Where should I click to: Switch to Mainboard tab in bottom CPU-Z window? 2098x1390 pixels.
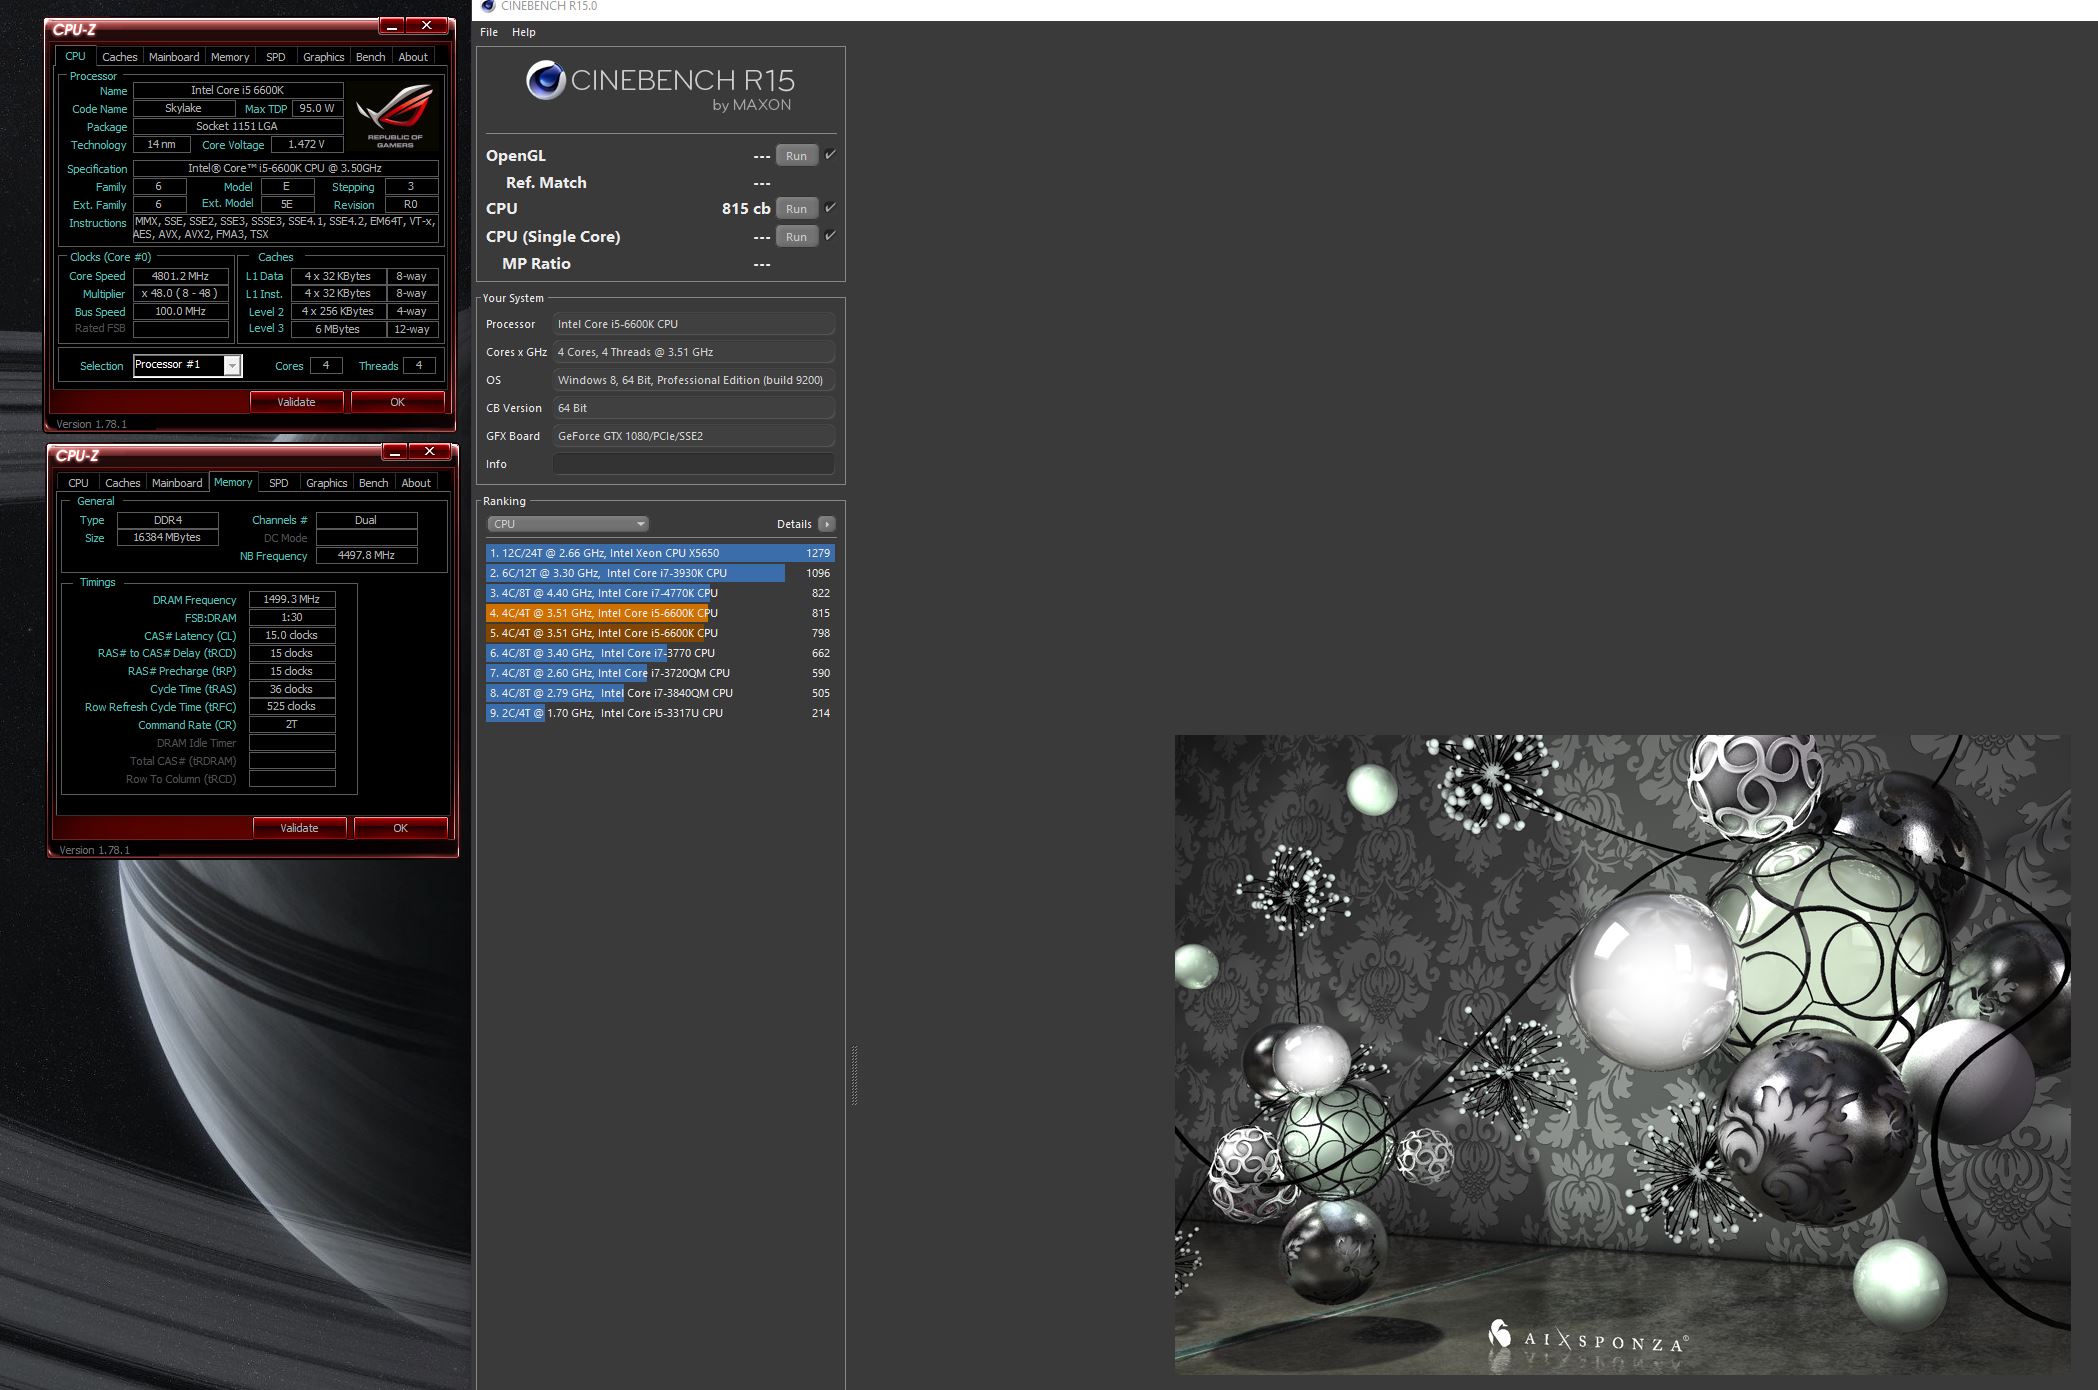pyautogui.click(x=177, y=483)
